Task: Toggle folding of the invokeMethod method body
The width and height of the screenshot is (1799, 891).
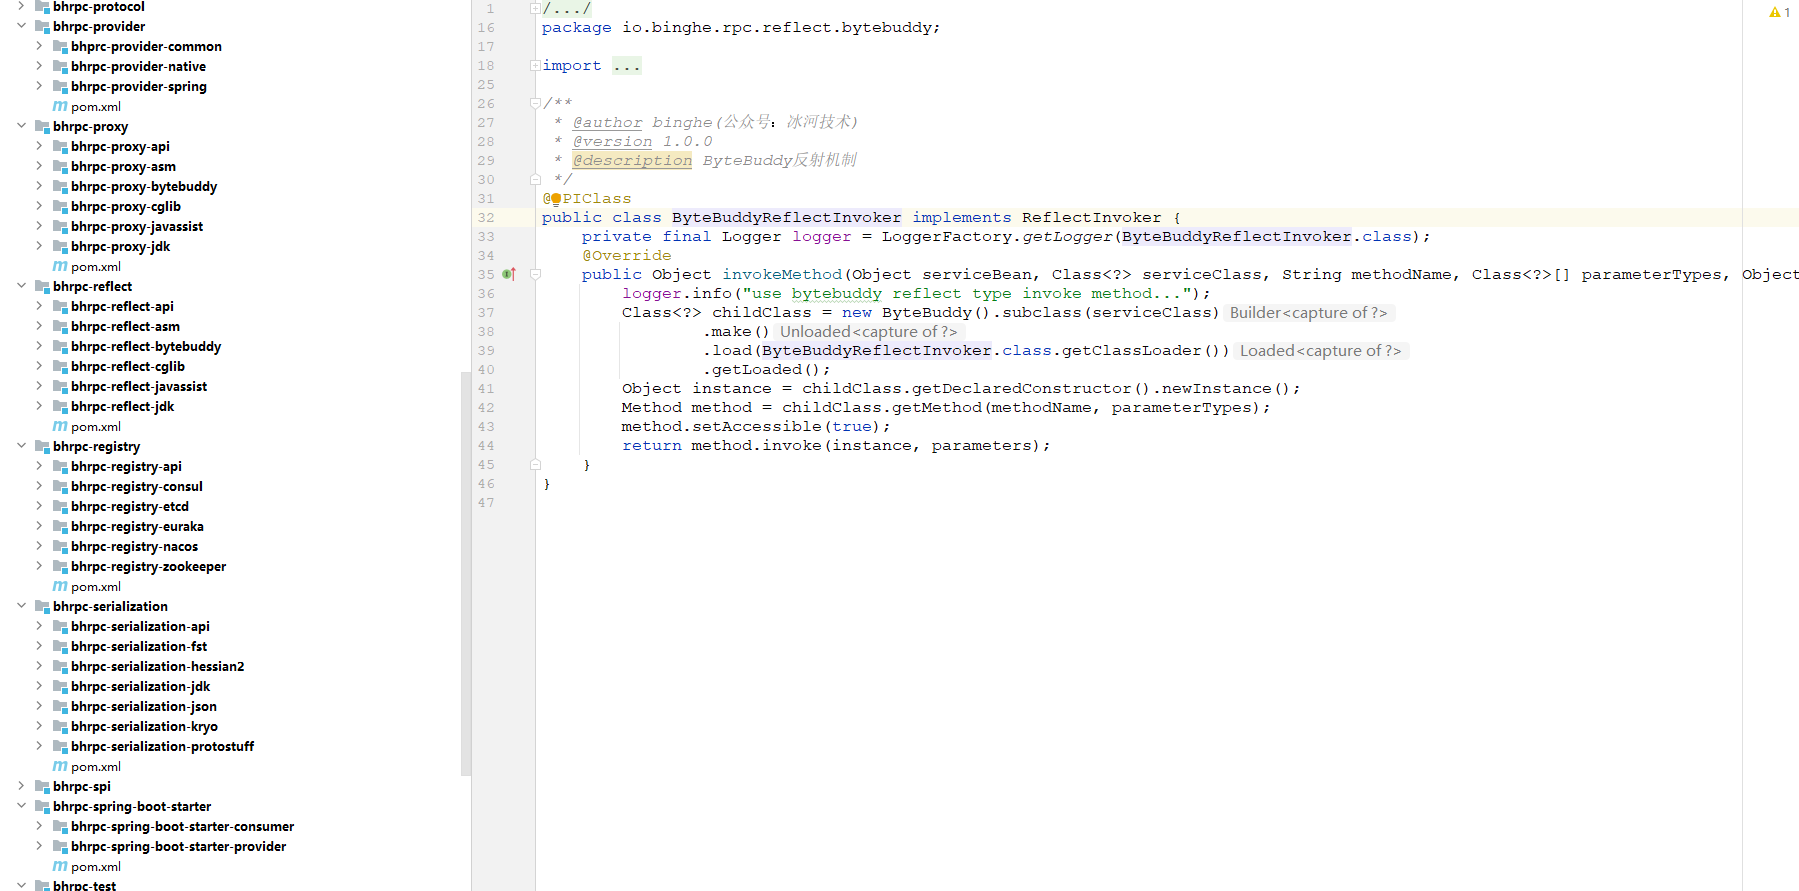Action: 535,274
